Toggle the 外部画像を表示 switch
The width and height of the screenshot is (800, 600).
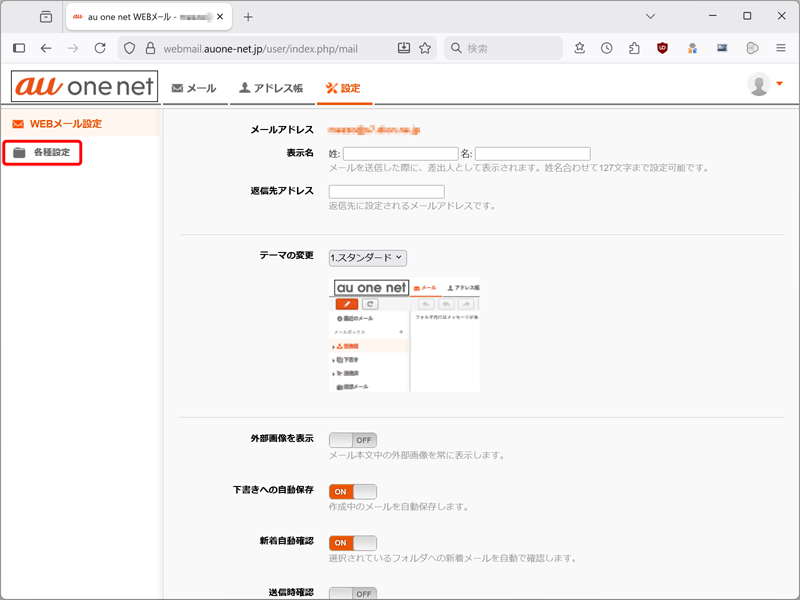352,440
